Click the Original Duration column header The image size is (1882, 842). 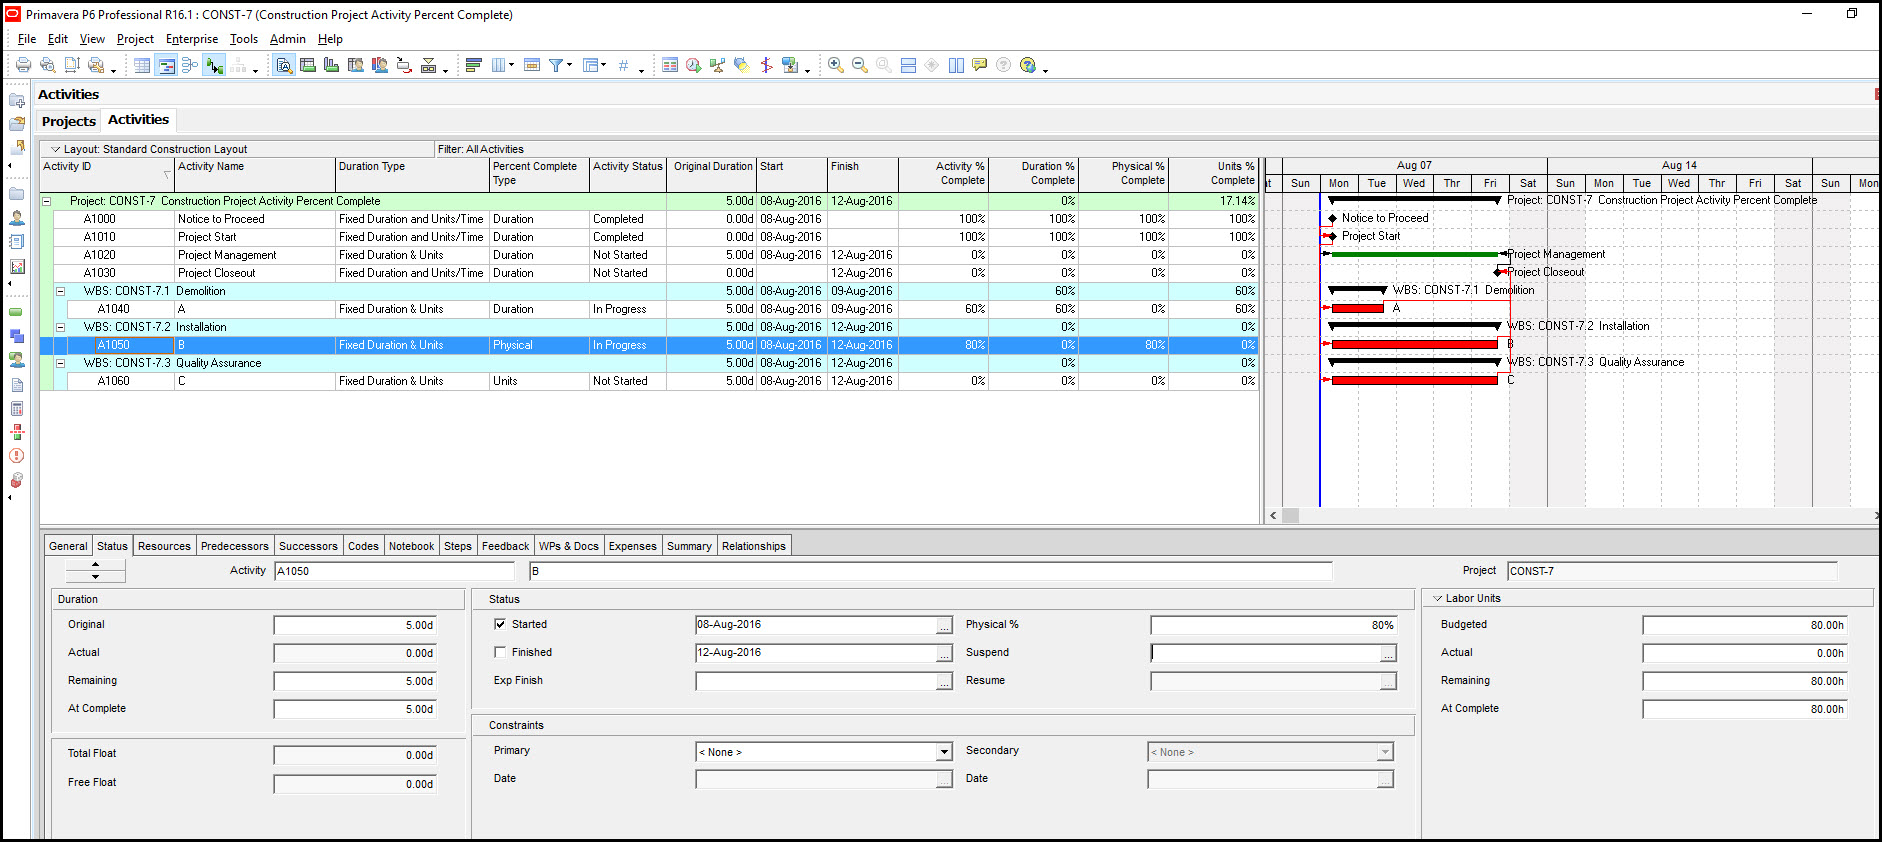click(x=712, y=175)
